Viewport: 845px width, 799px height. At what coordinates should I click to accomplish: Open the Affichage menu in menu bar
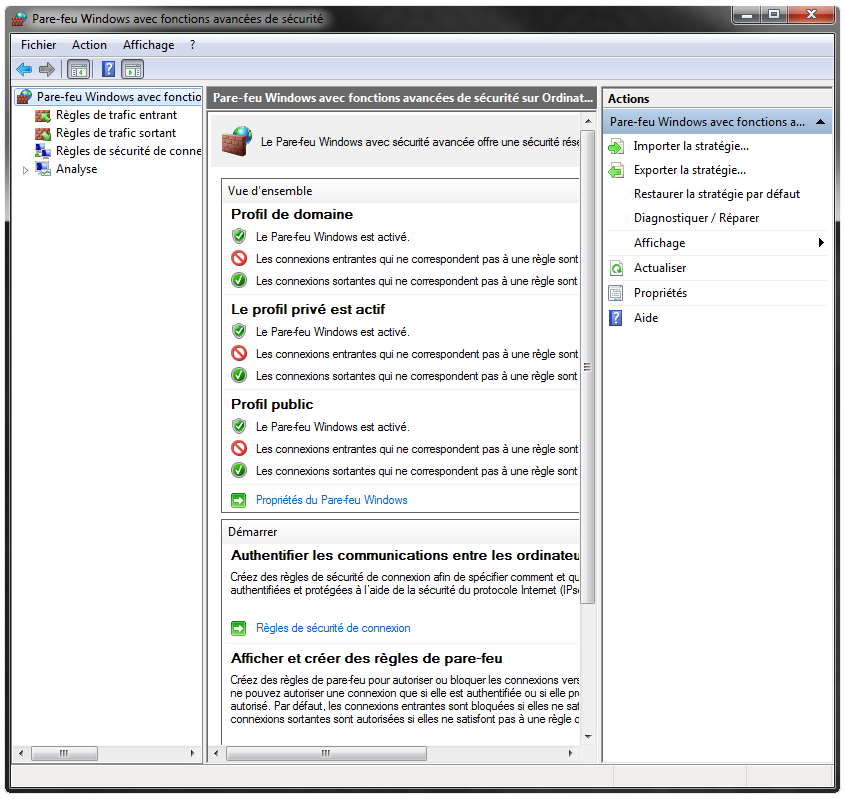(x=149, y=45)
